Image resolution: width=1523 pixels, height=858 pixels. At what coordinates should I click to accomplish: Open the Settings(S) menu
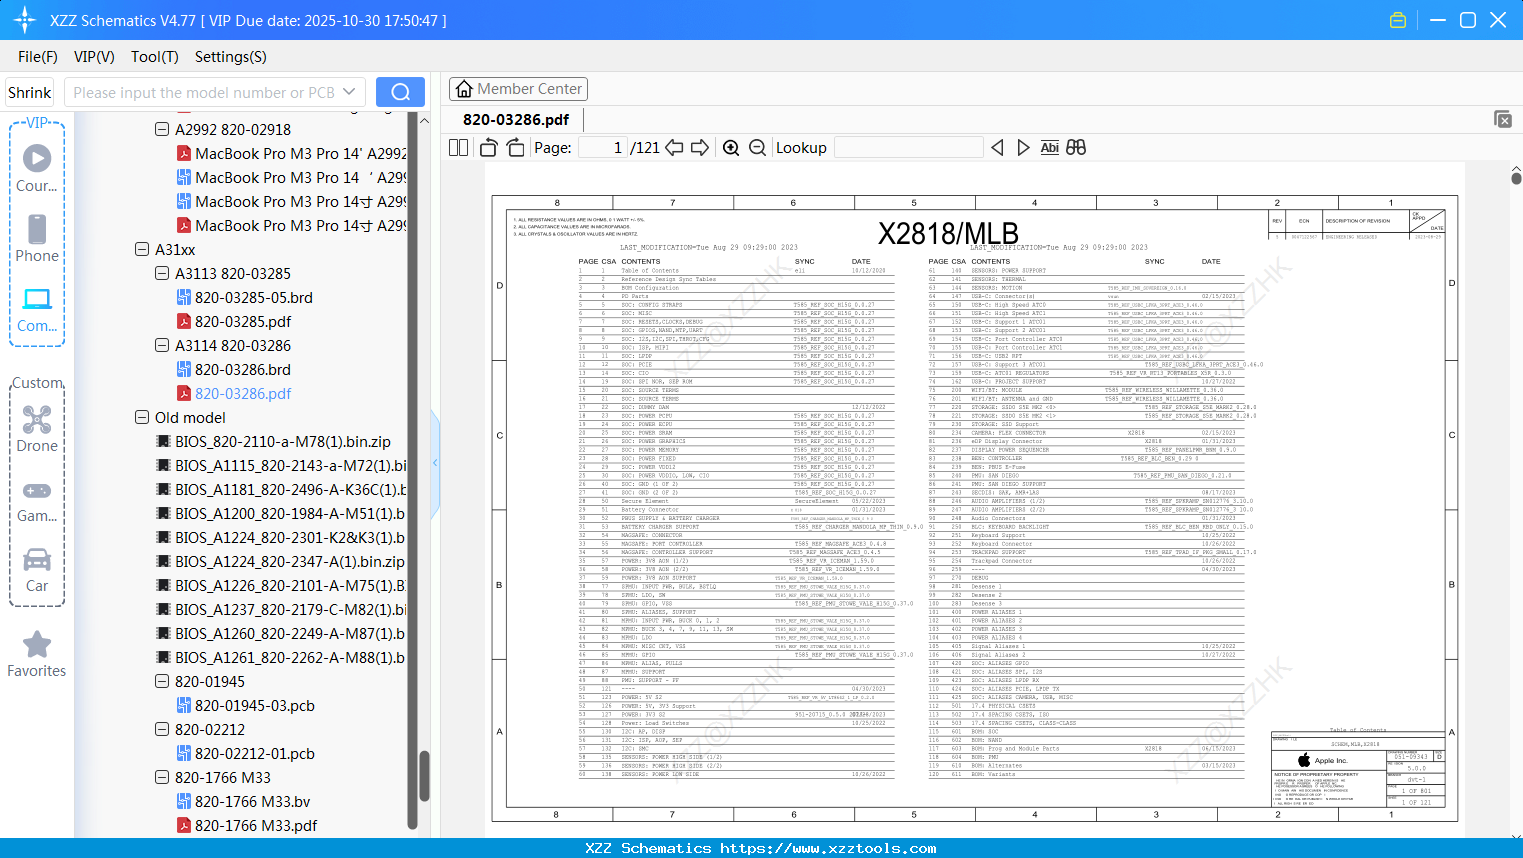[231, 57]
